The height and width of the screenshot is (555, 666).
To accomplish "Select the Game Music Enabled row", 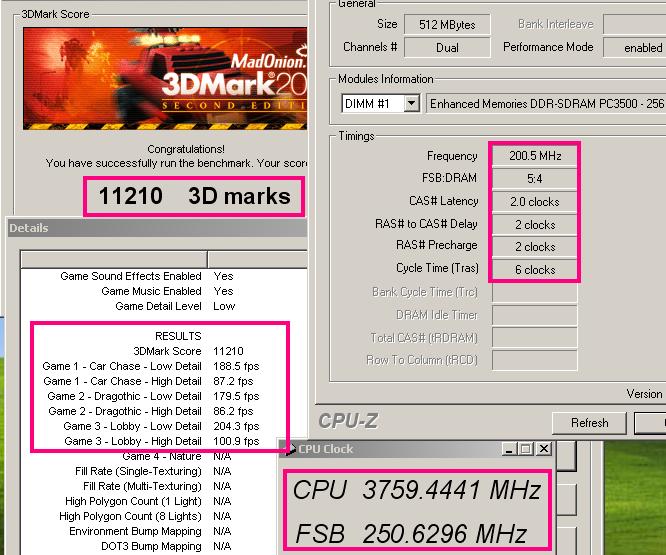I will pyautogui.click(x=164, y=291).
